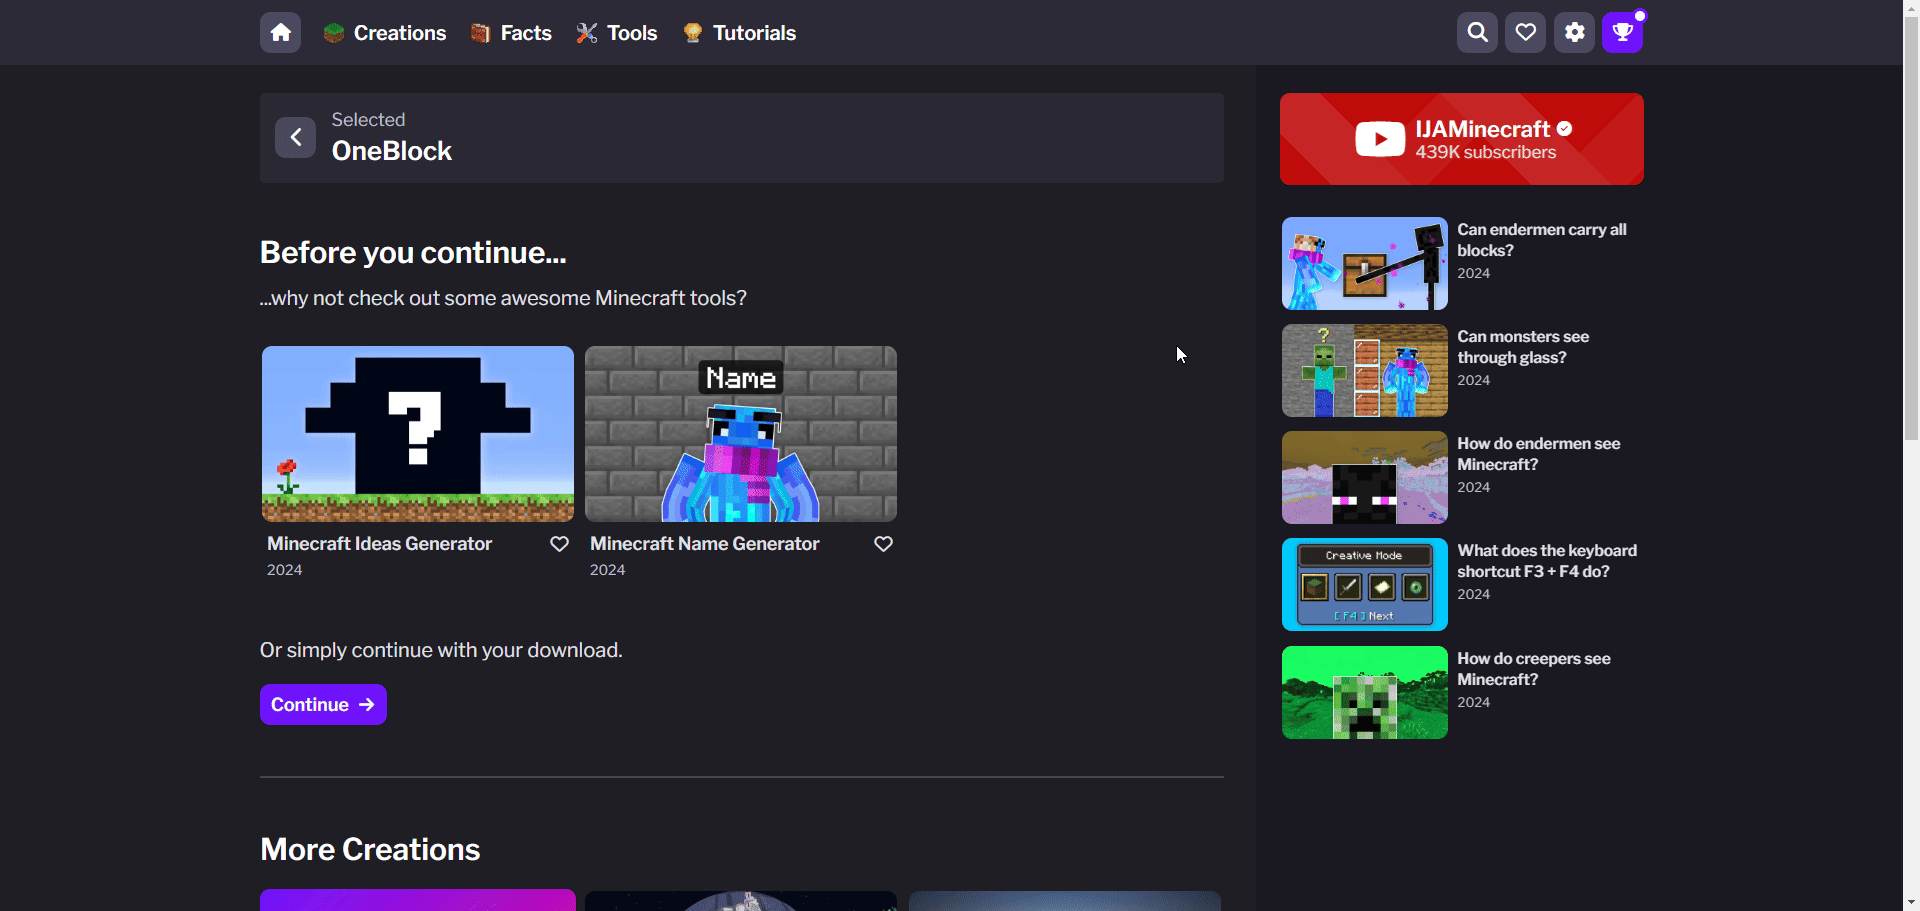
Task: Click the 'How do creepers see Minecraft?' thumbnail
Action: [1364, 692]
